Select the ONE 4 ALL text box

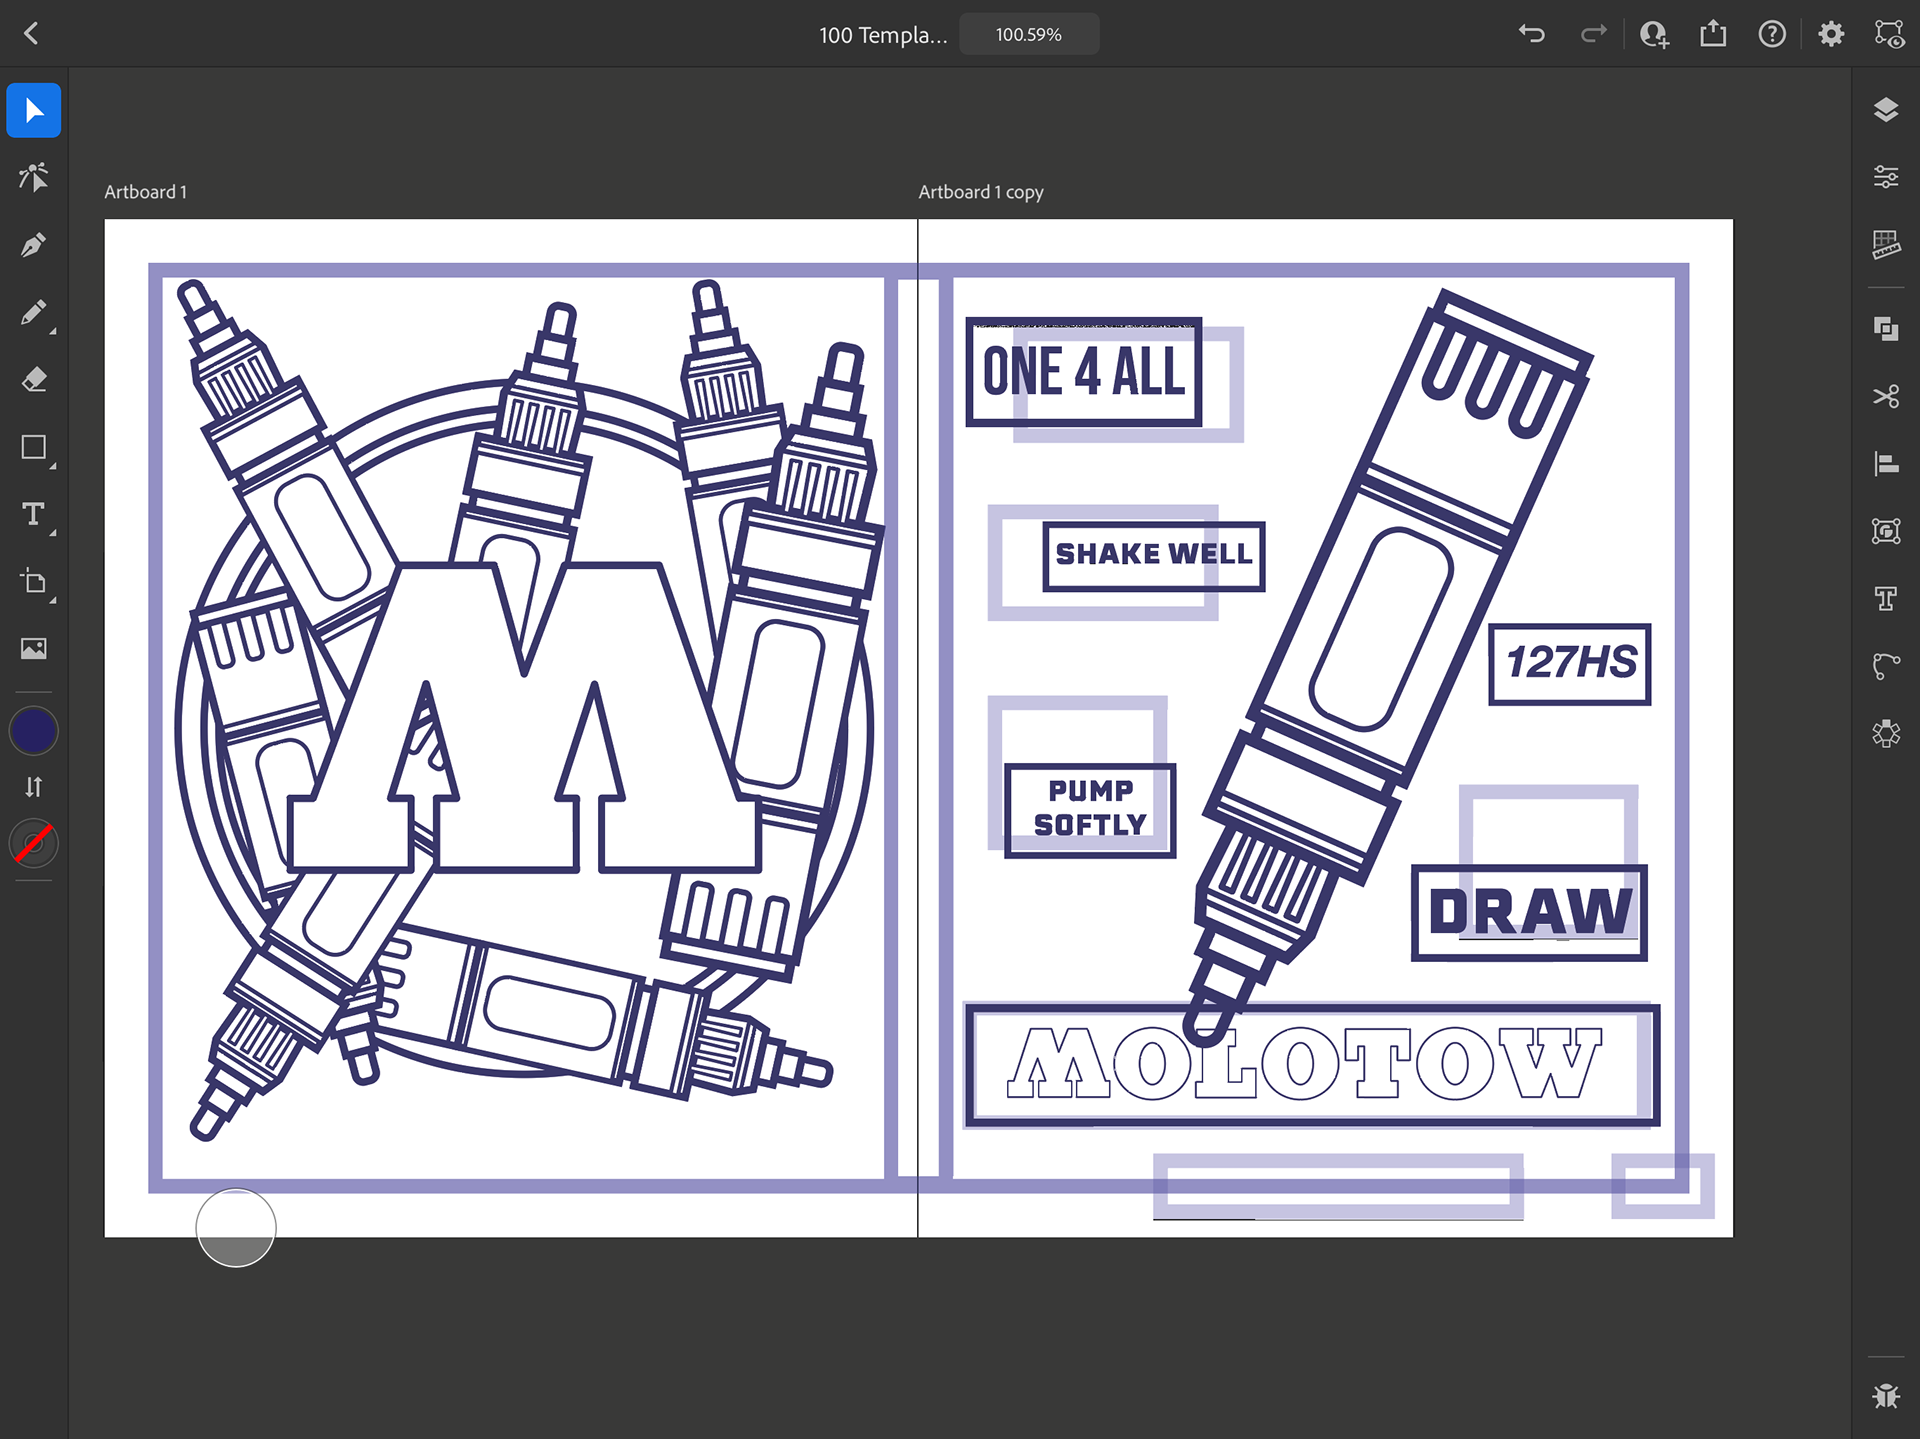[1084, 372]
